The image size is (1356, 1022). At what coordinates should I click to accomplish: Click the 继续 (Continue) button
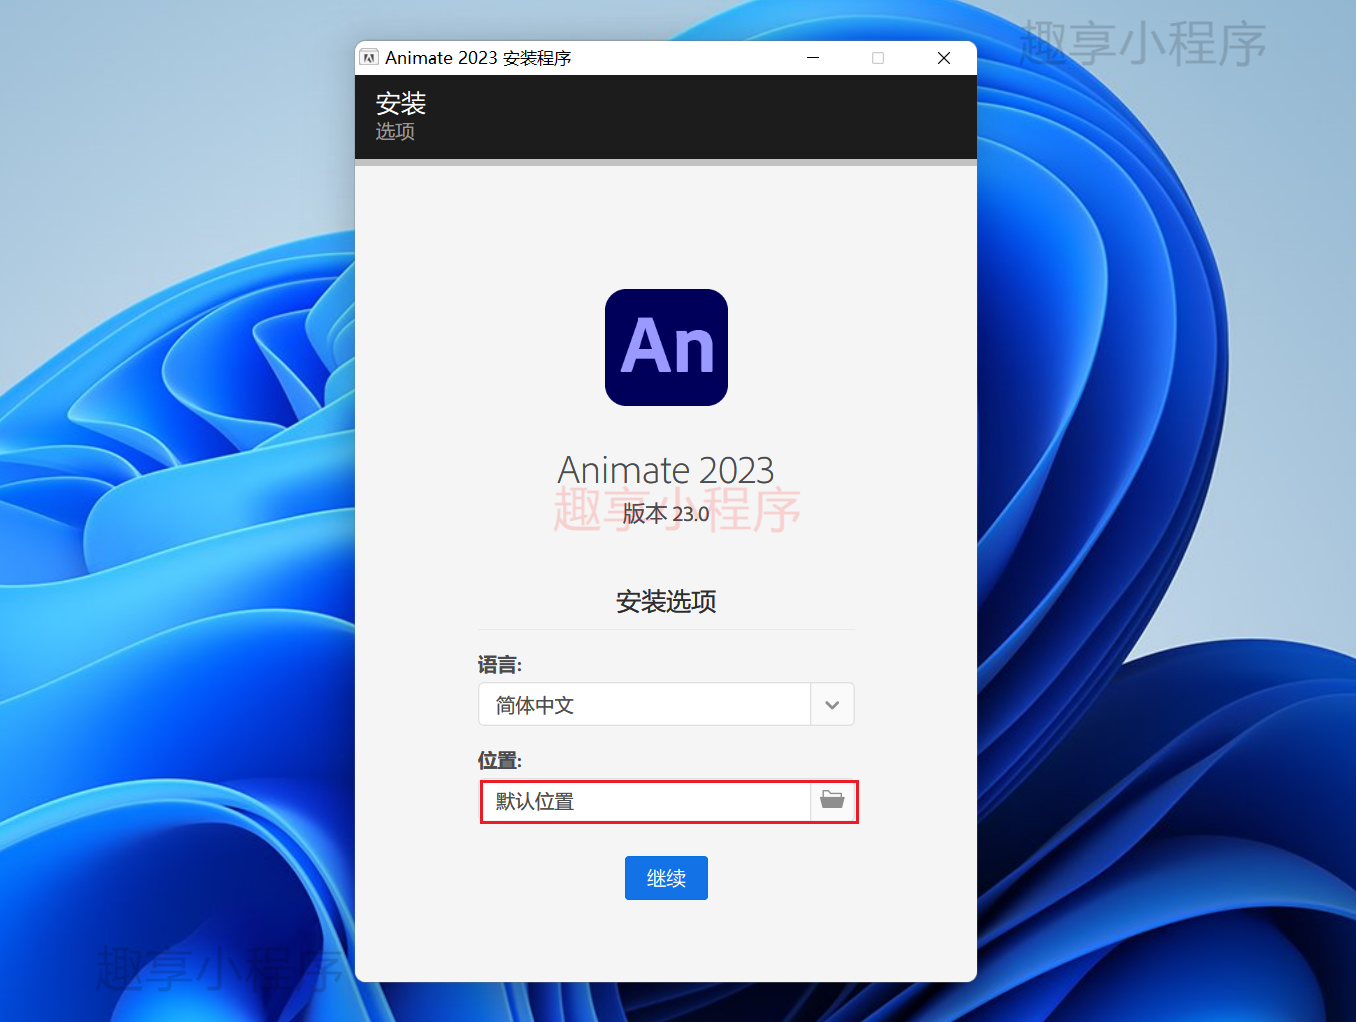pyautogui.click(x=666, y=878)
